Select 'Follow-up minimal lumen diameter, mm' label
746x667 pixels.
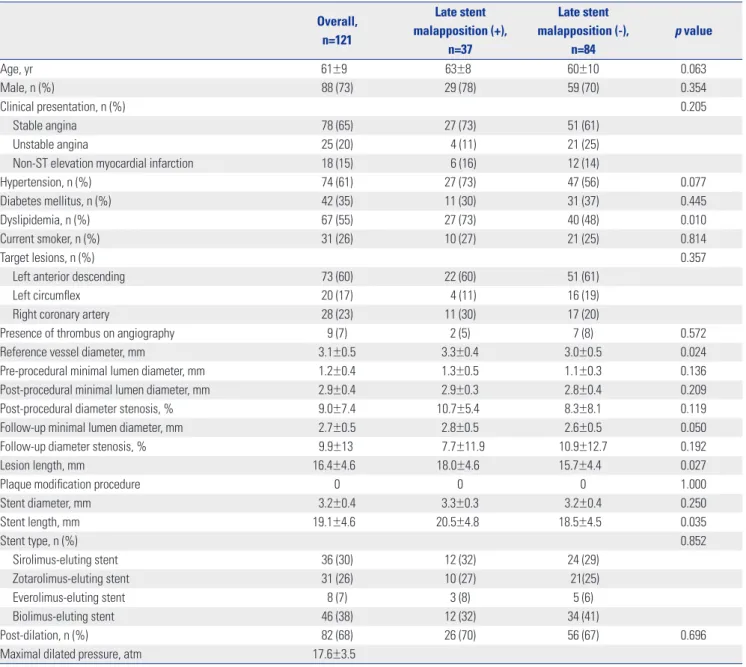click(91, 428)
